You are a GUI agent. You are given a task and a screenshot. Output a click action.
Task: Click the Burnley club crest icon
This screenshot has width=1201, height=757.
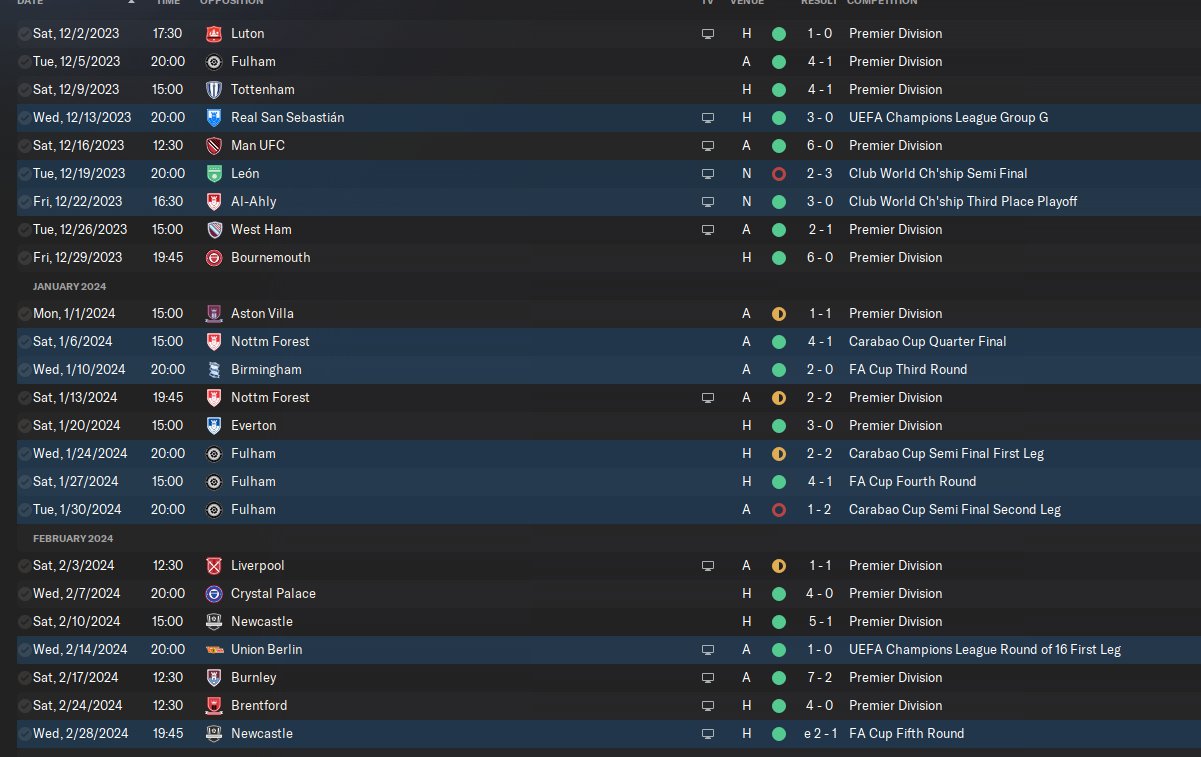tap(213, 678)
